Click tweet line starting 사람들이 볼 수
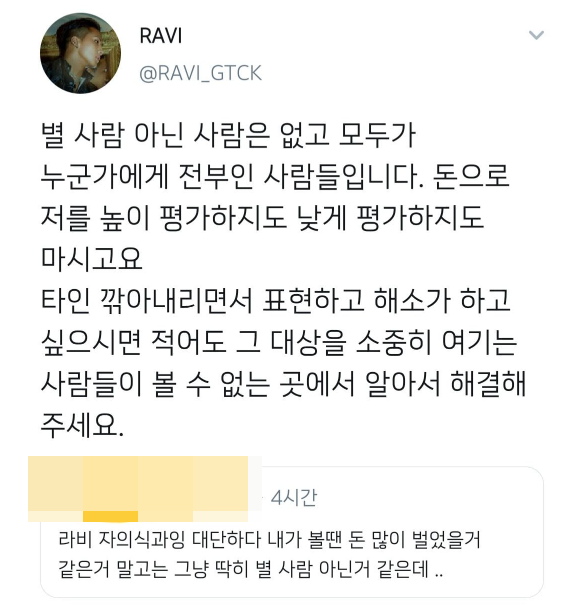The width and height of the screenshot is (567, 609). click(283, 384)
